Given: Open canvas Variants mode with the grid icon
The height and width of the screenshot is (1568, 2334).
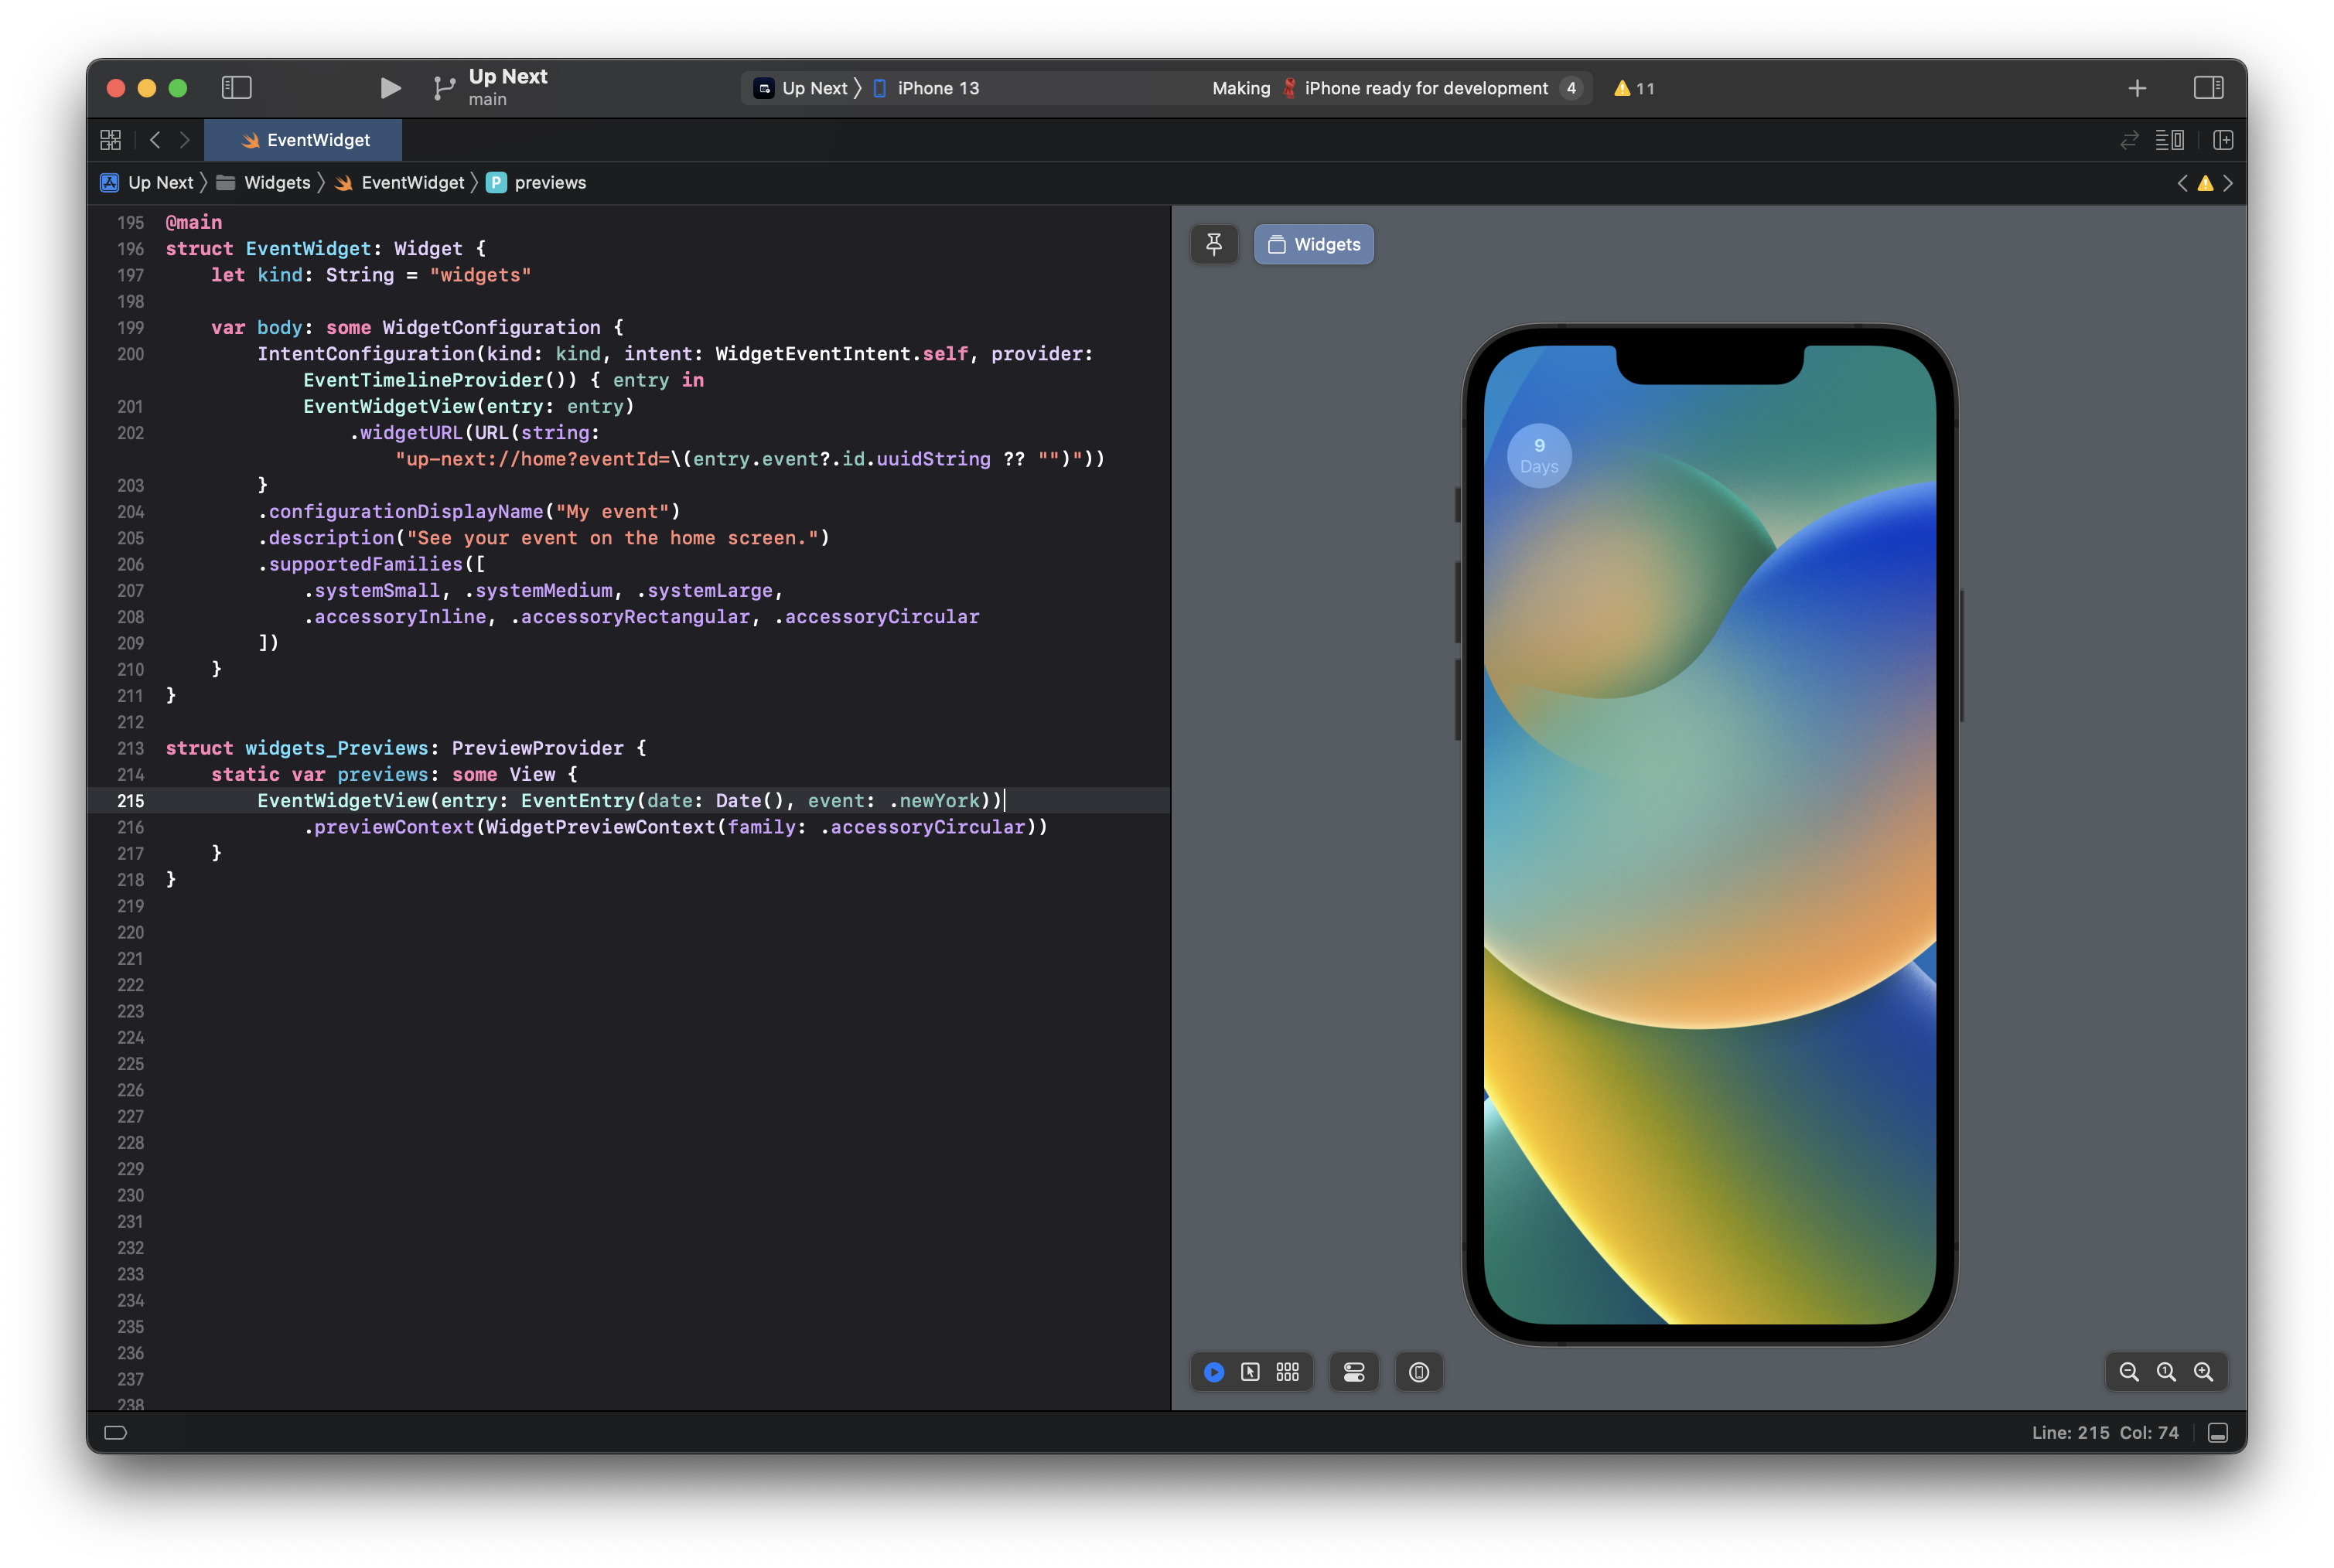Looking at the screenshot, I should [x=1286, y=1372].
